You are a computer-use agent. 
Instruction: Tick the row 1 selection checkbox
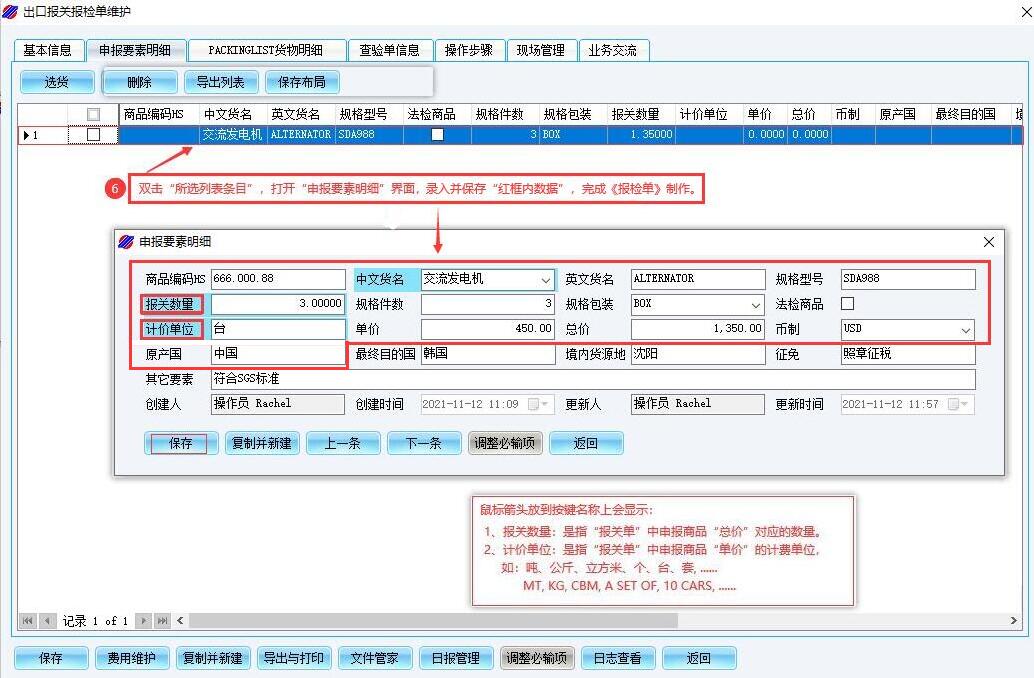pyautogui.click(x=94, y=134)
